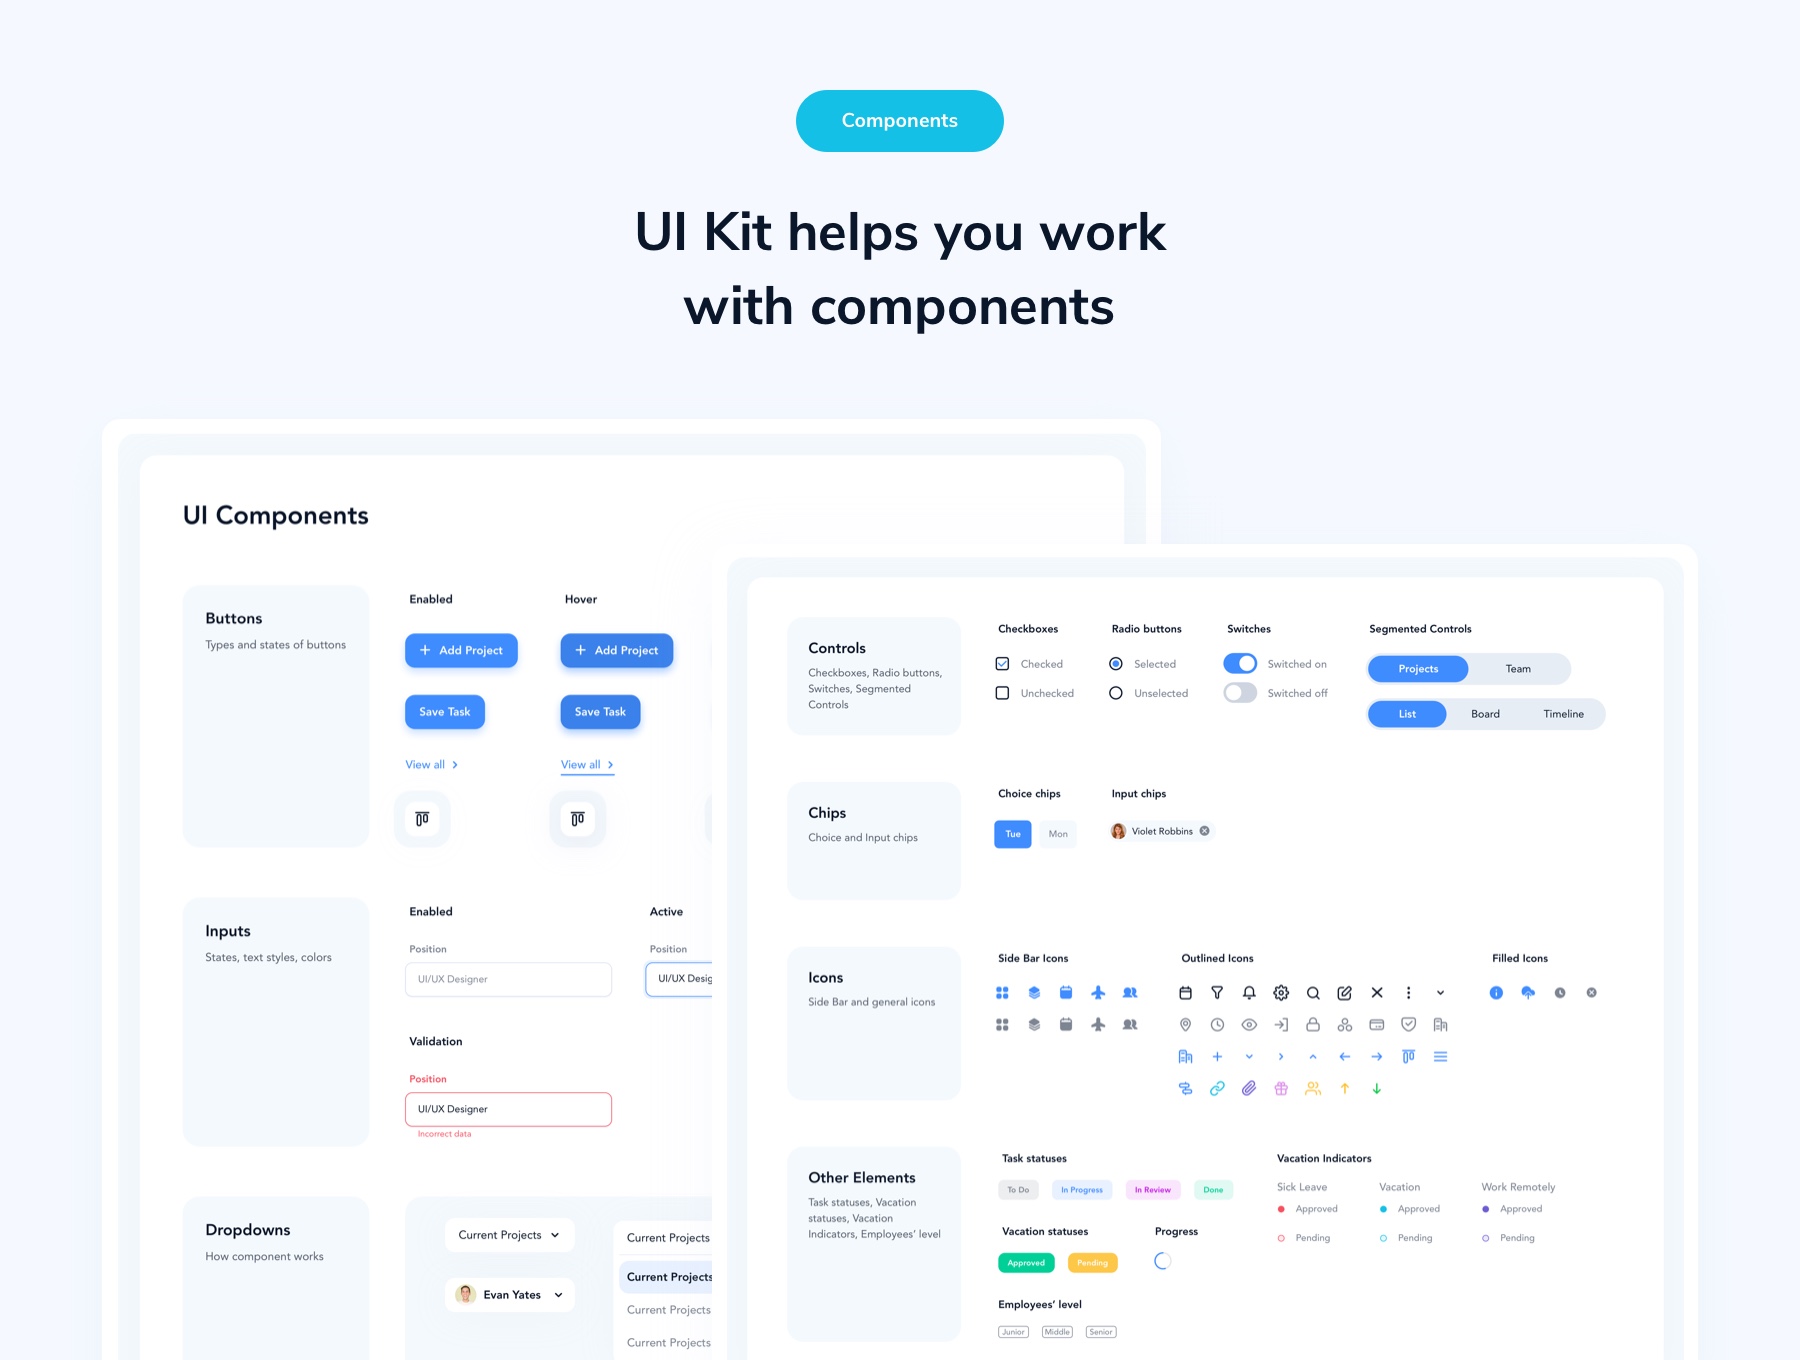
Task: Click the blue airplane Side Bar icon
Action: 1098,993
